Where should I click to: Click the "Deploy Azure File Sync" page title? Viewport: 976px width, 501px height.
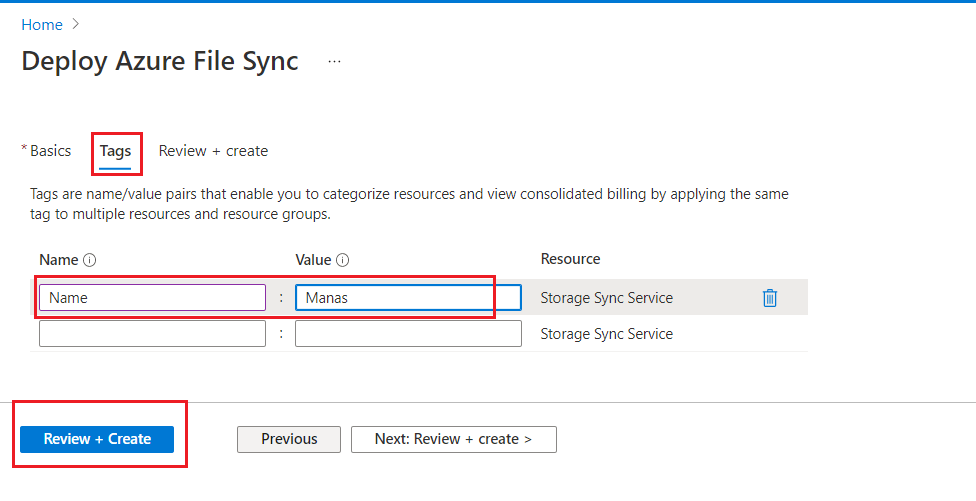click(160, 61)
